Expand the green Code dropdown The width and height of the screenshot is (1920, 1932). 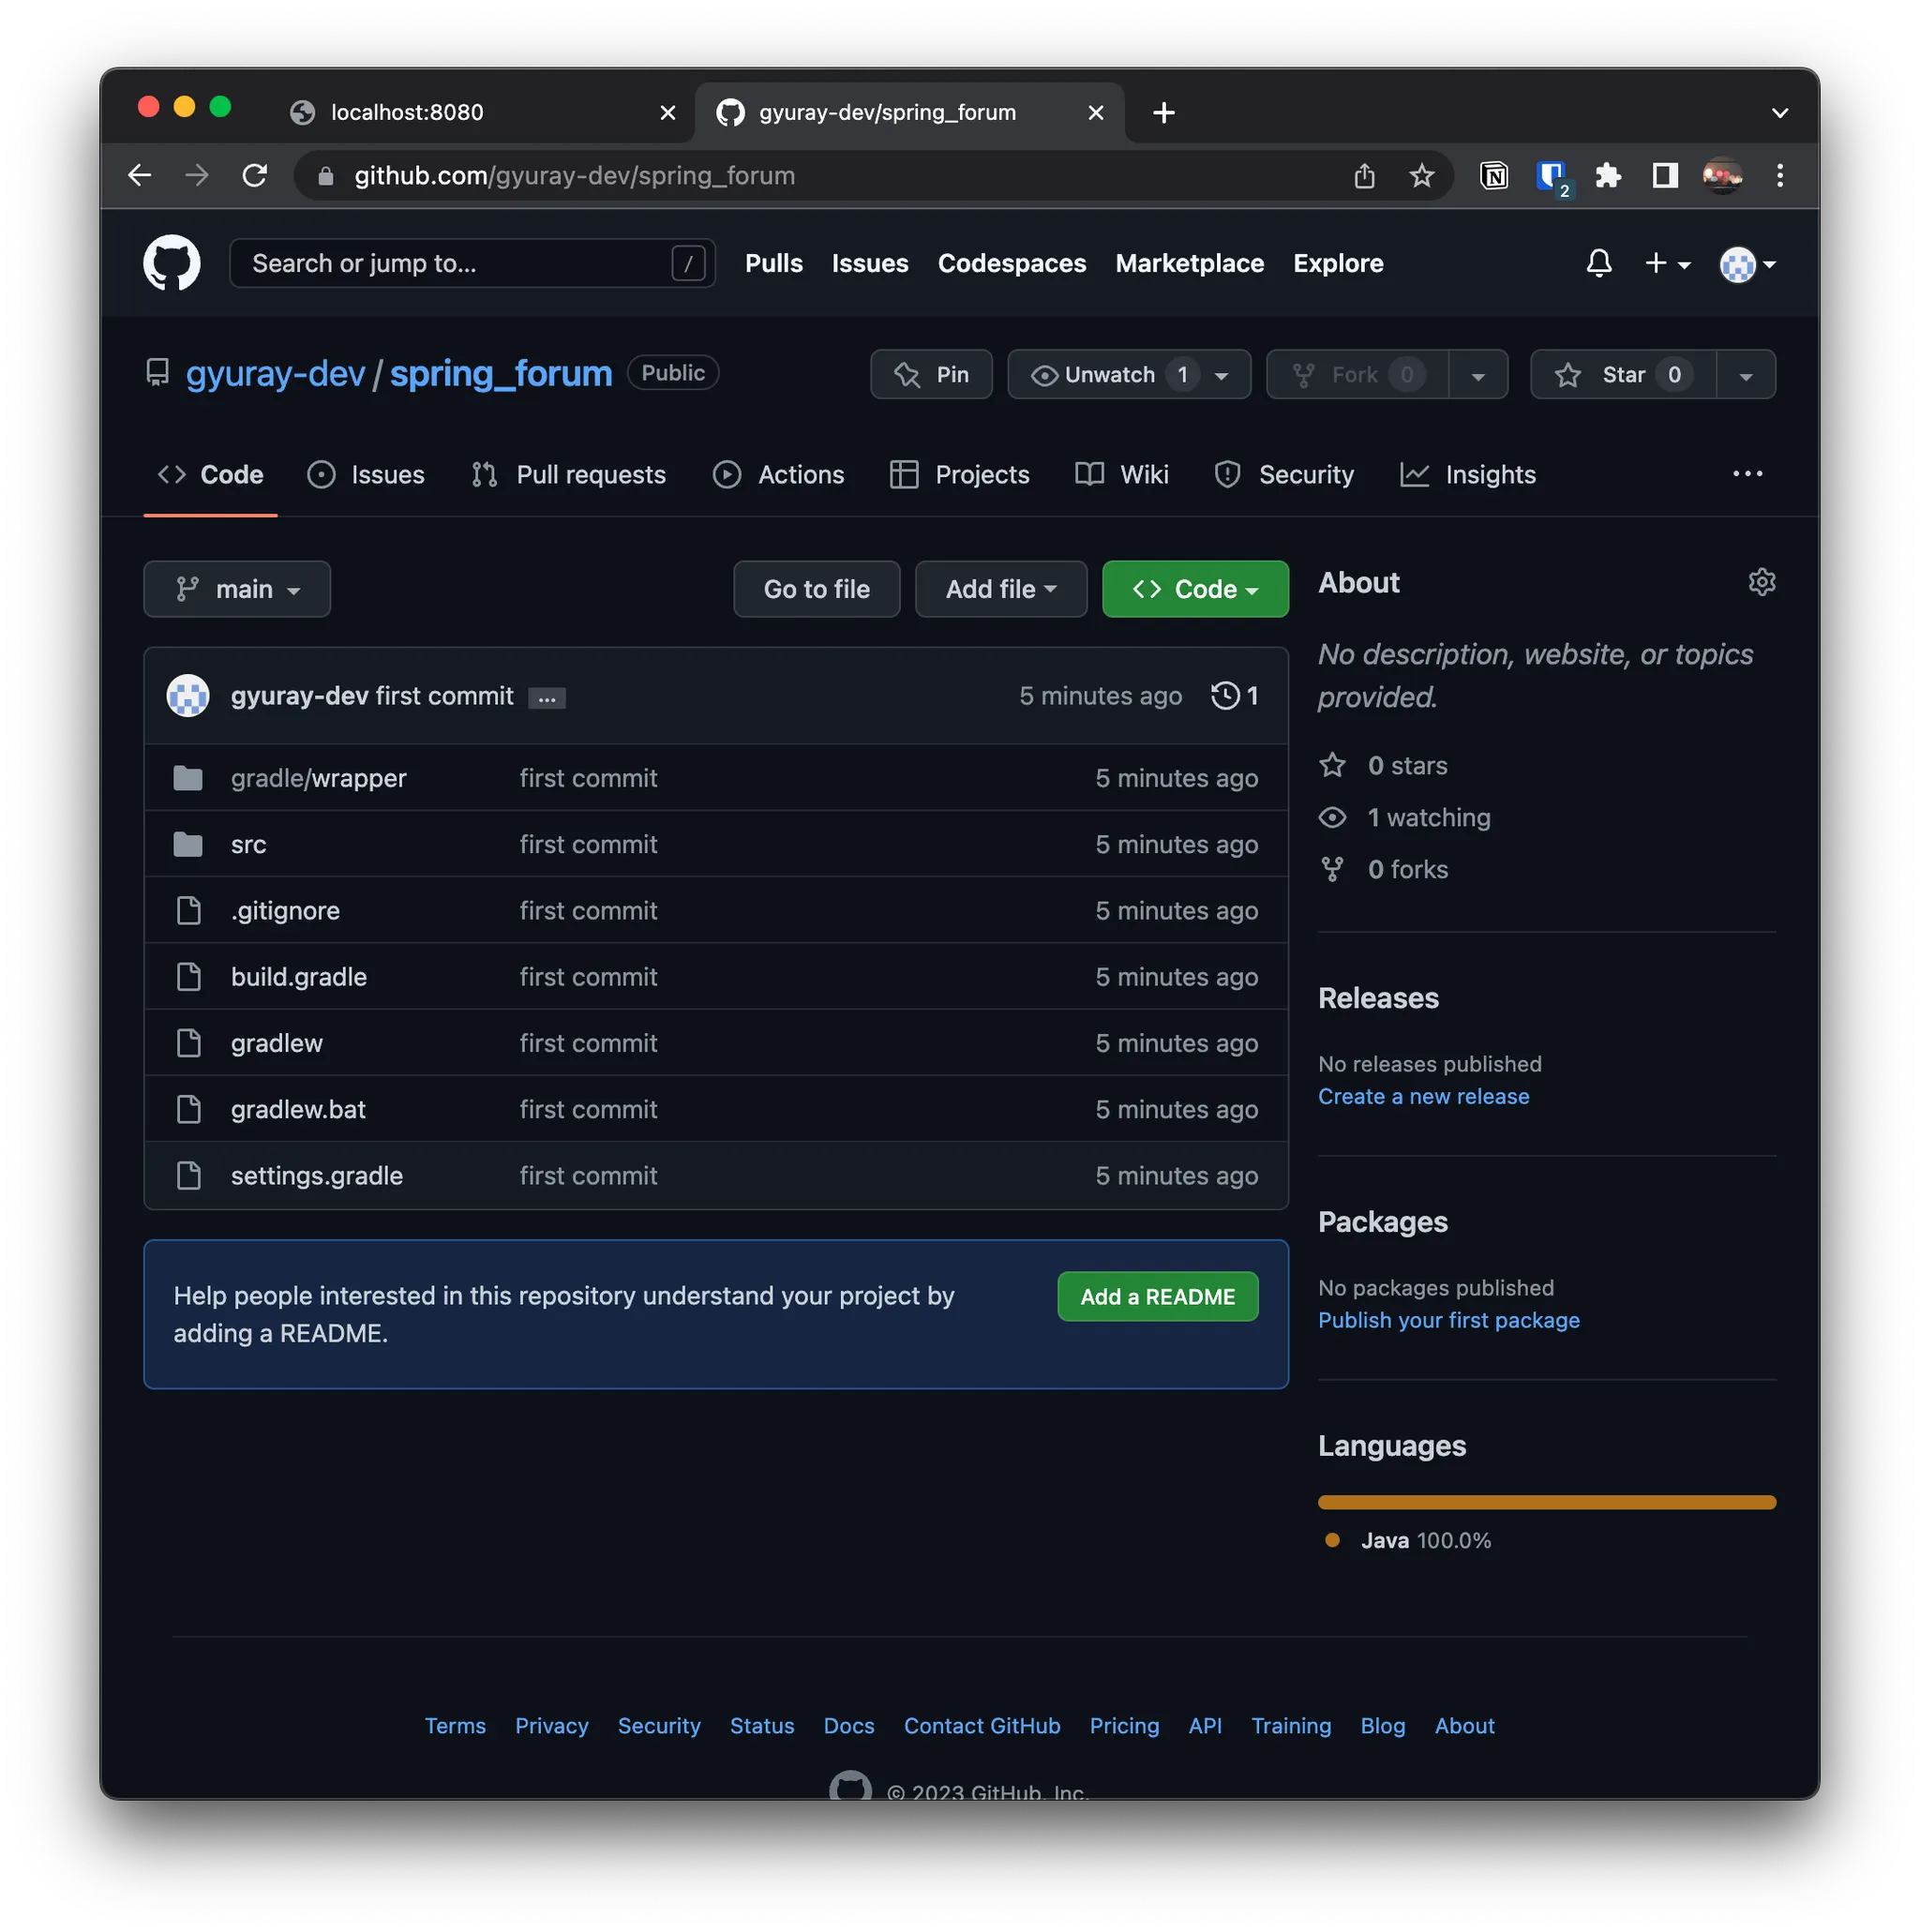click(x=1194, y=589)
